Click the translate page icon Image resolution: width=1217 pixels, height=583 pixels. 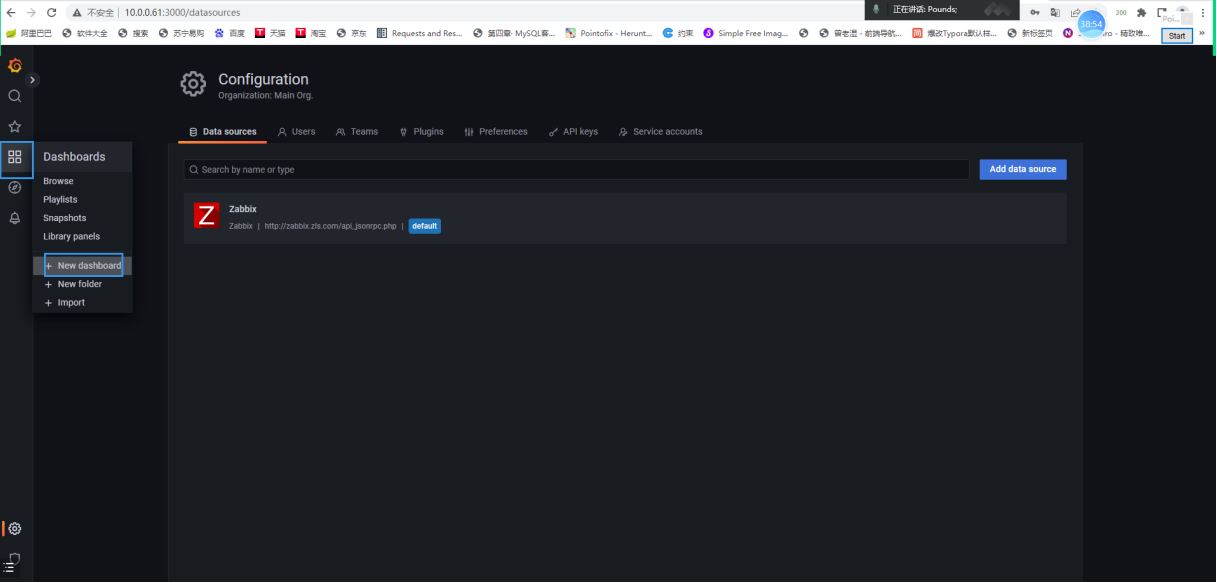[1055, 12]
